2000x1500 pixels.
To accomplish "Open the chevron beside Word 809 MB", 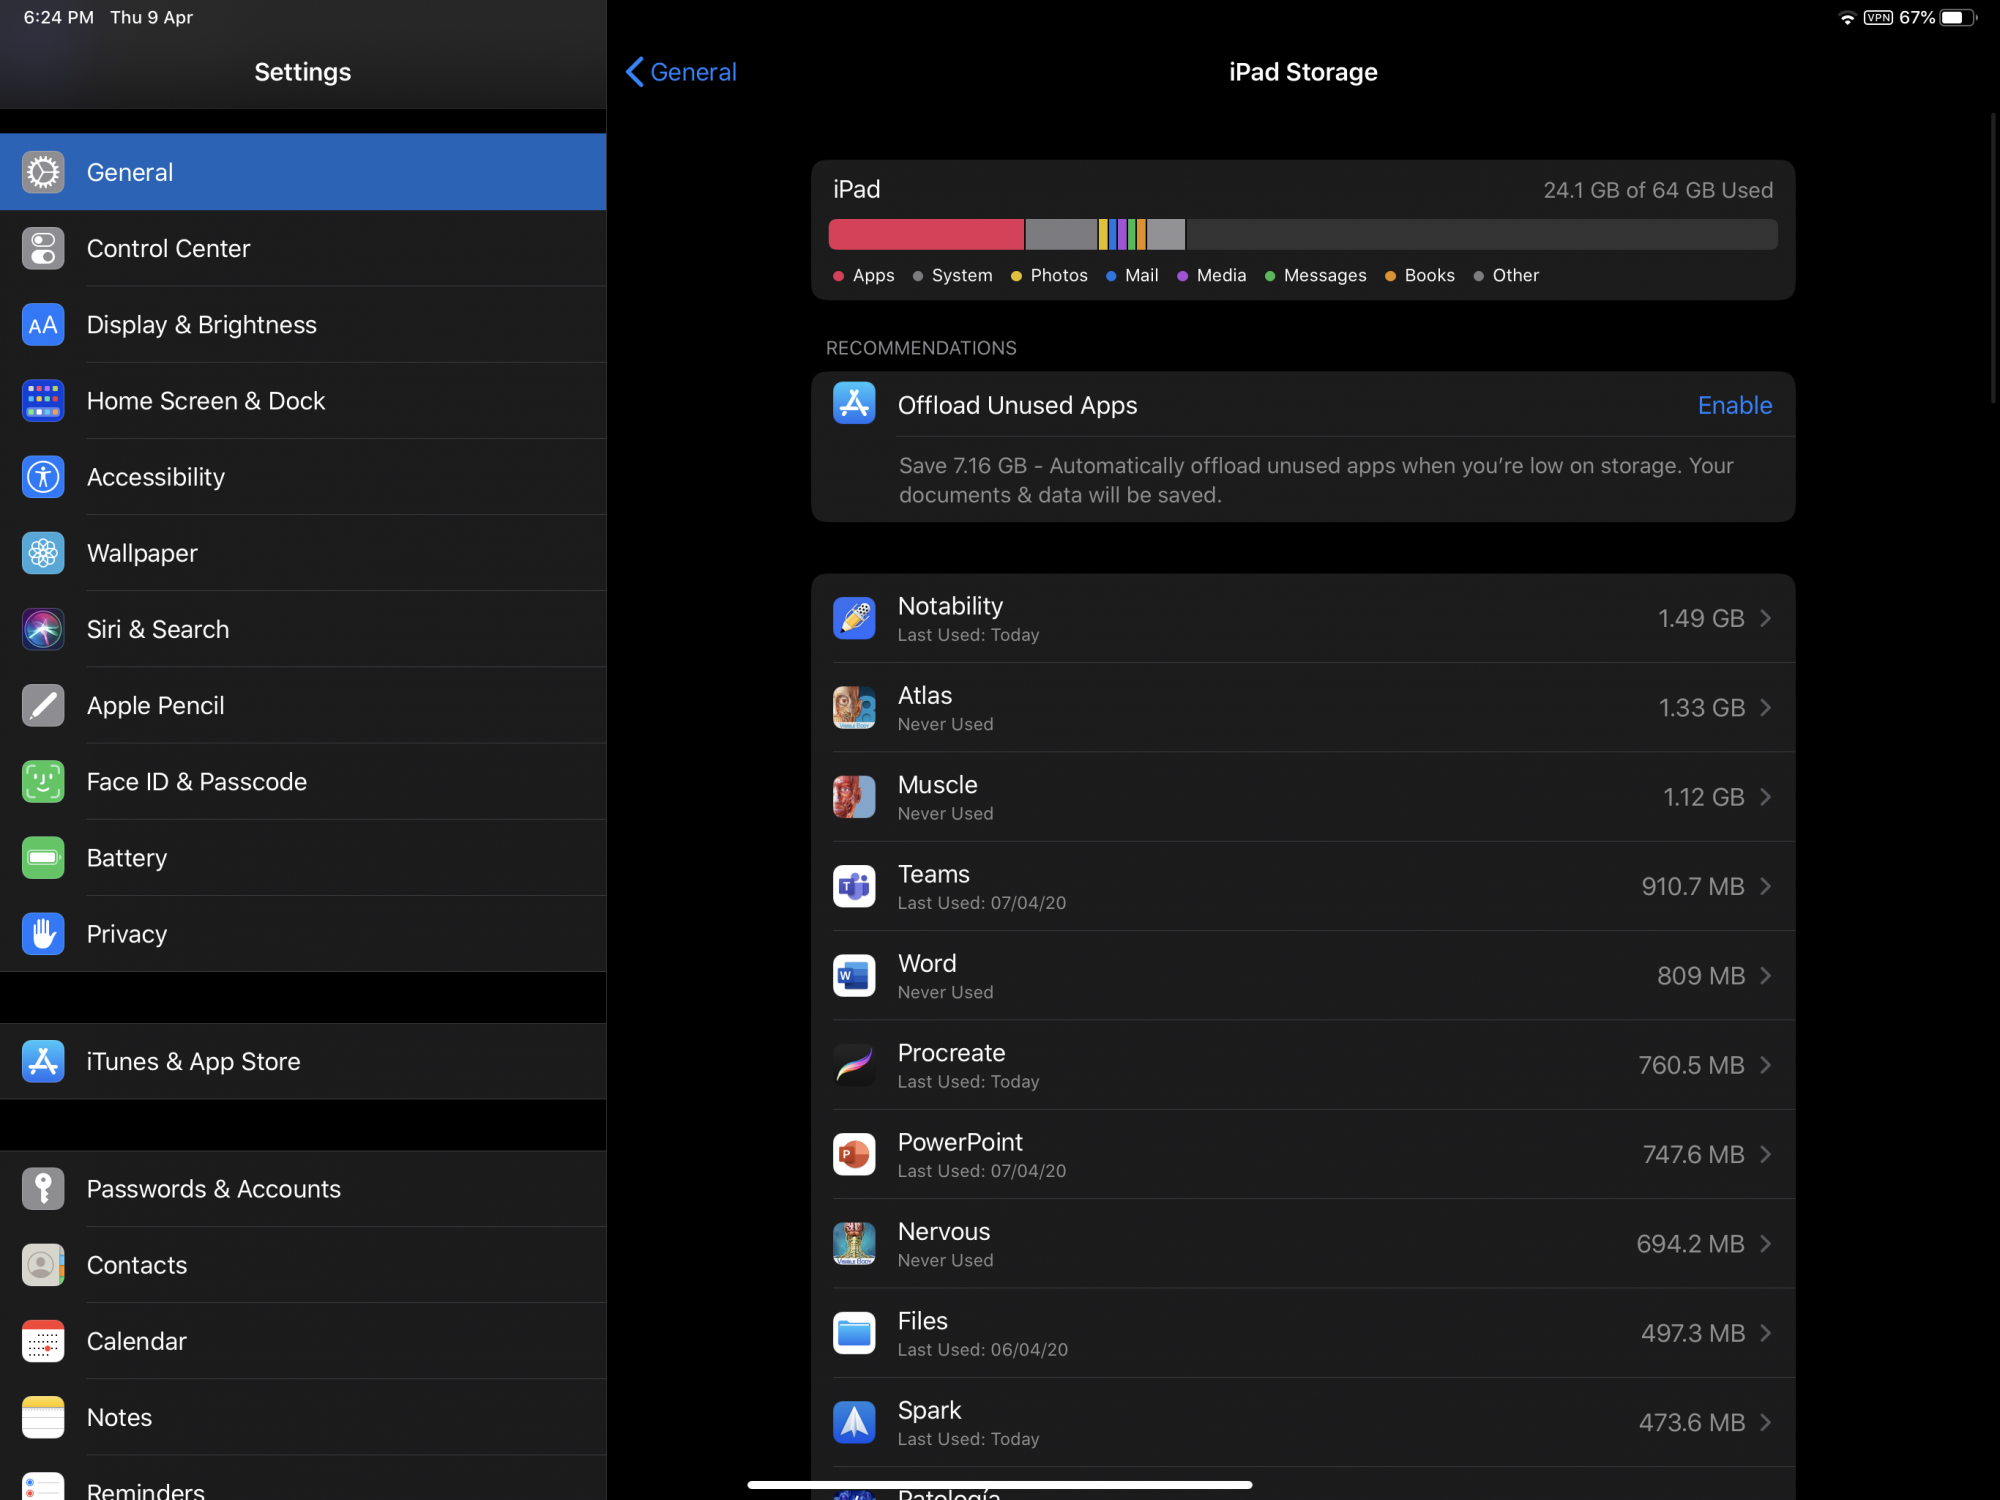I will pyautogui.click(x=1766, y=976).
